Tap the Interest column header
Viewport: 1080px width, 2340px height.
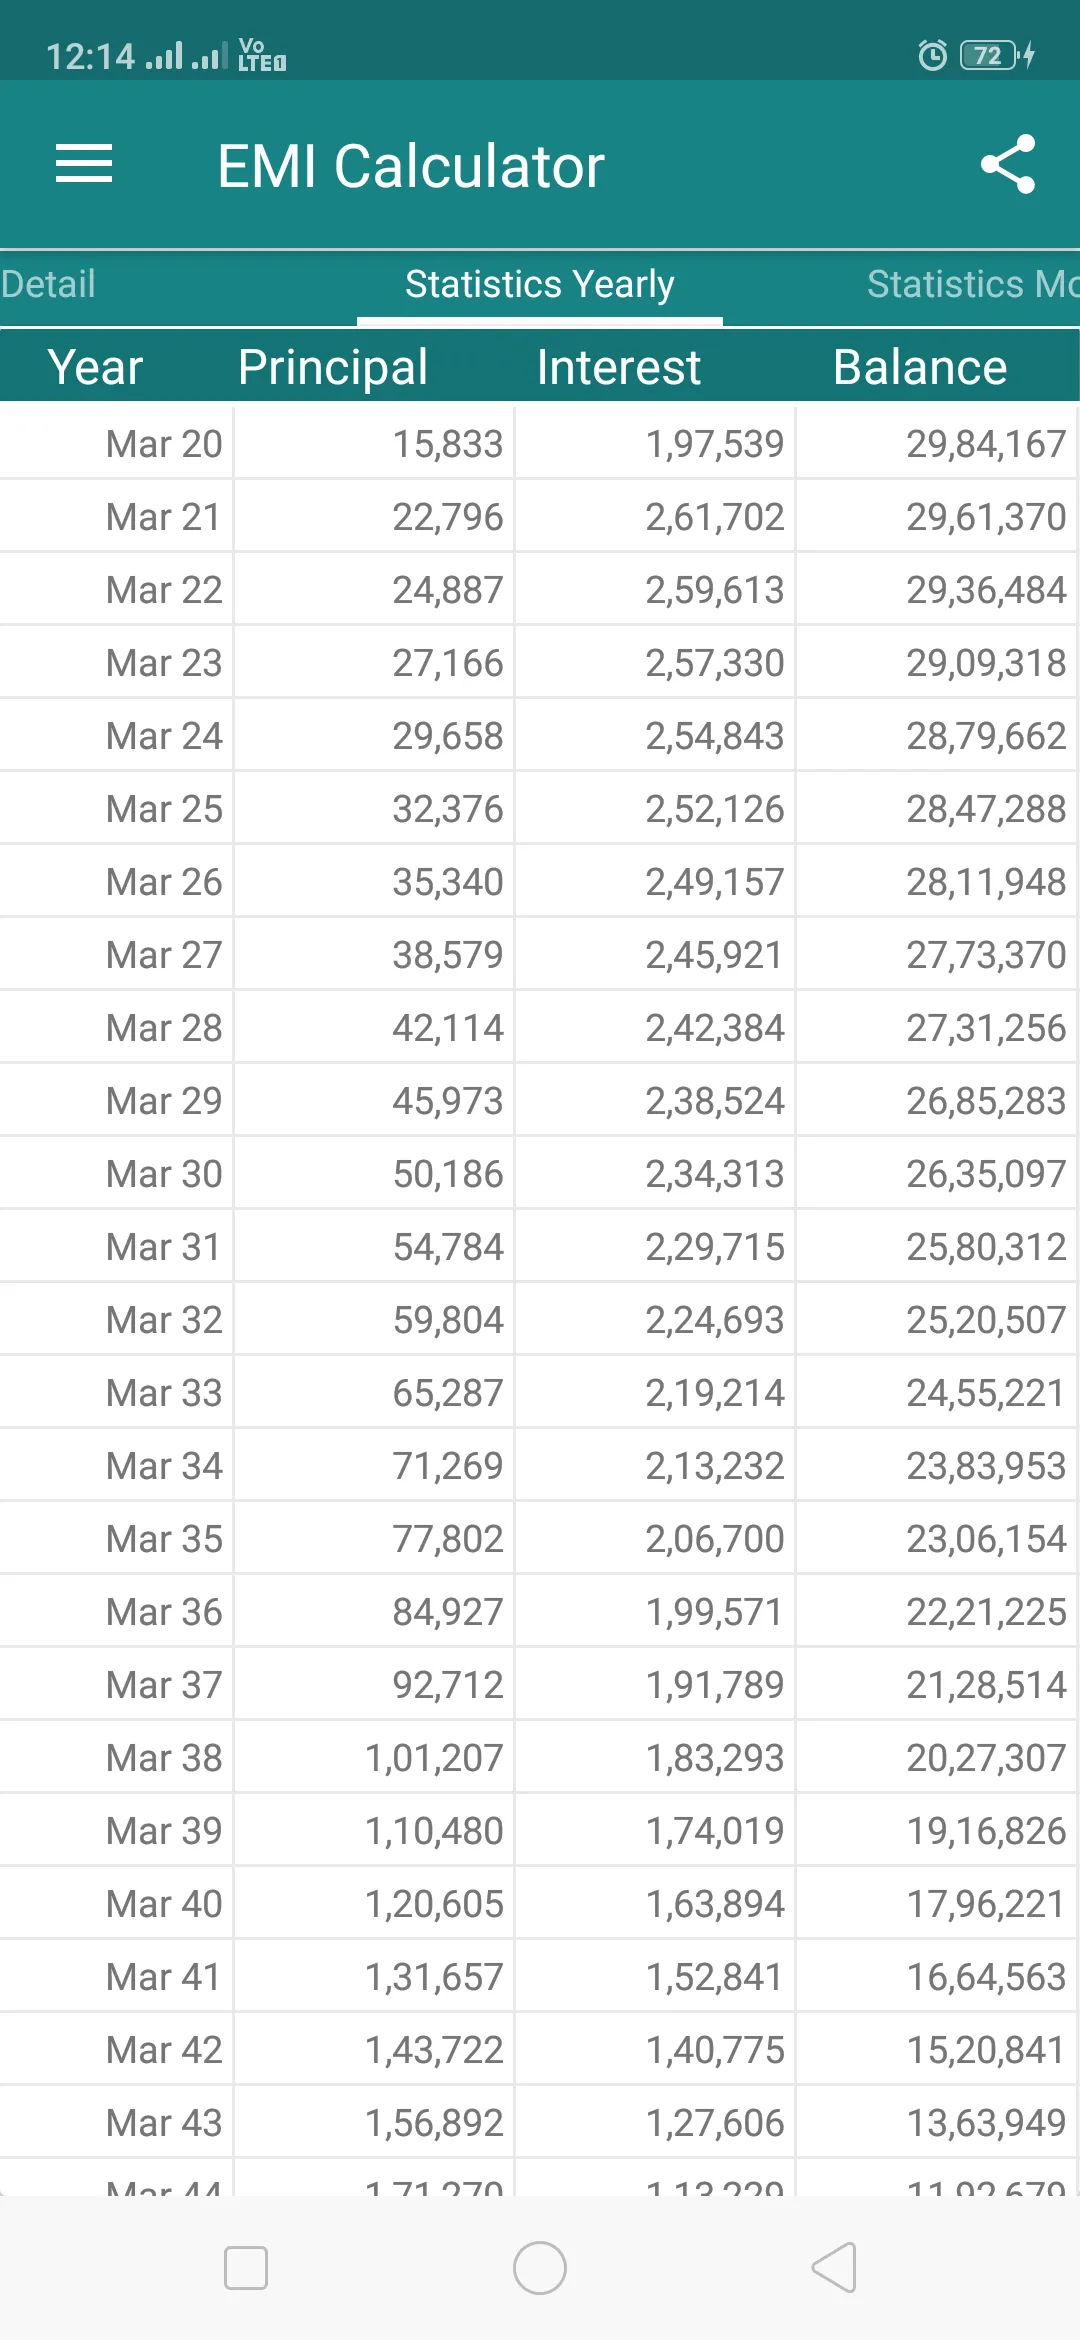(x=619, y=367)
